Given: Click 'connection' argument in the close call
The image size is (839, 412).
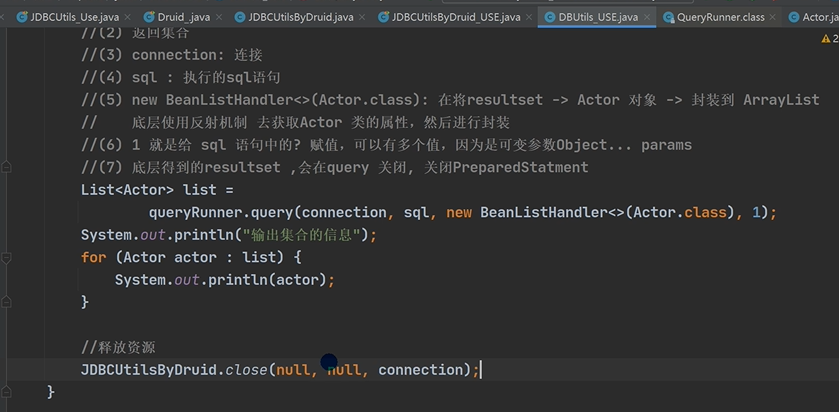Looking at the screenshot, I should 421,370.
